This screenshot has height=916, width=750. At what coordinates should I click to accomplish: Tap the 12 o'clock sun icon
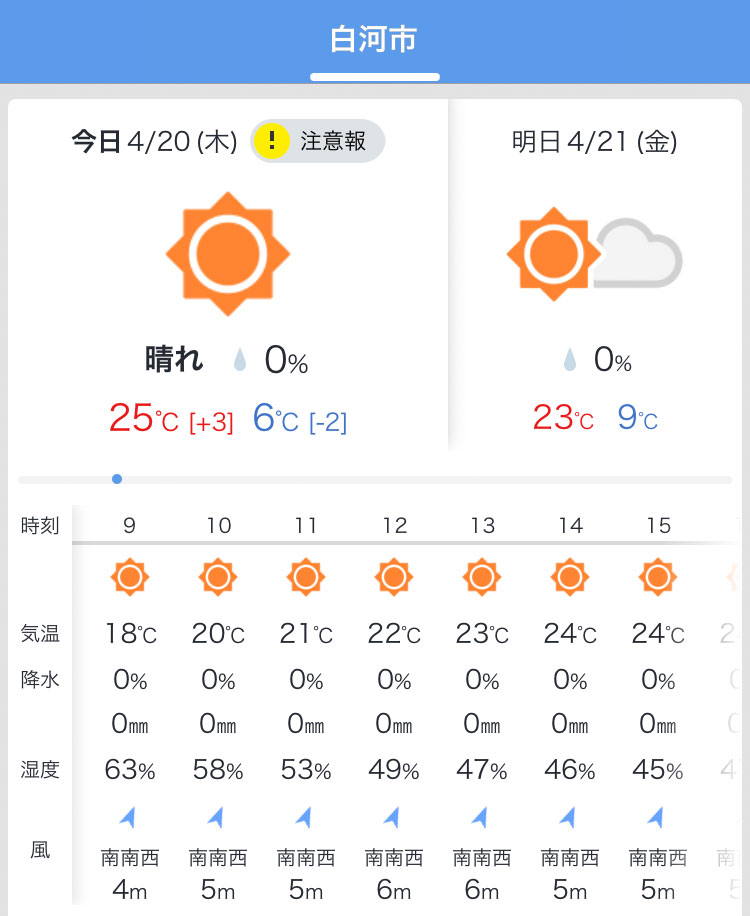pos(394,577)
